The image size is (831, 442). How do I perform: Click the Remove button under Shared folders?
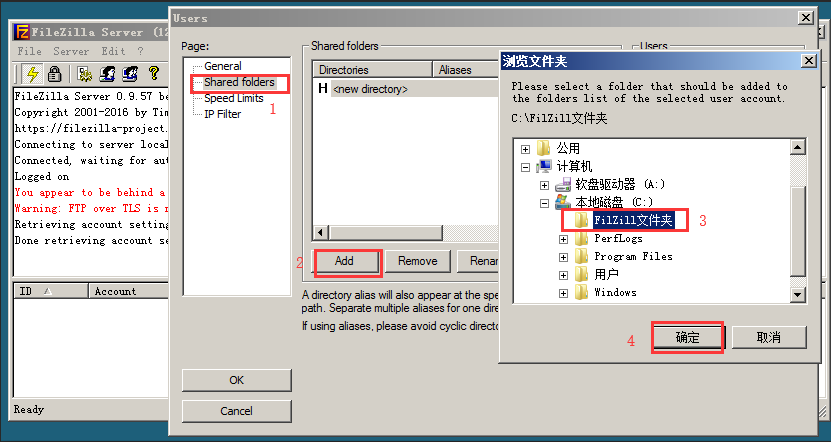(x=418, y=261)
